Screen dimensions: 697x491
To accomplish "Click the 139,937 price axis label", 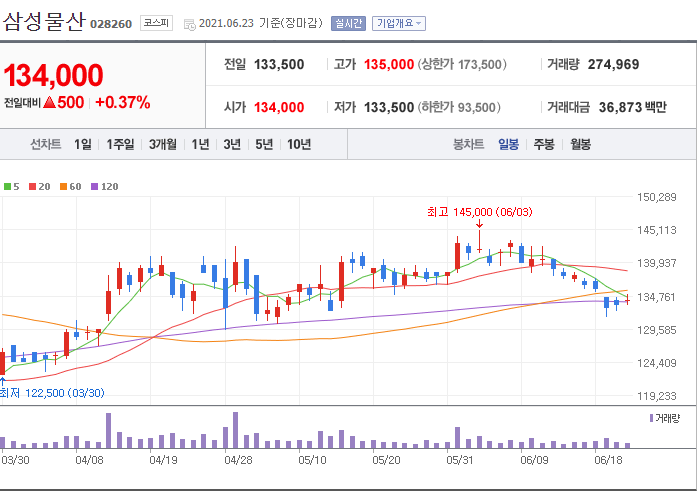I will pyautogui.click(x=657, y=263).
